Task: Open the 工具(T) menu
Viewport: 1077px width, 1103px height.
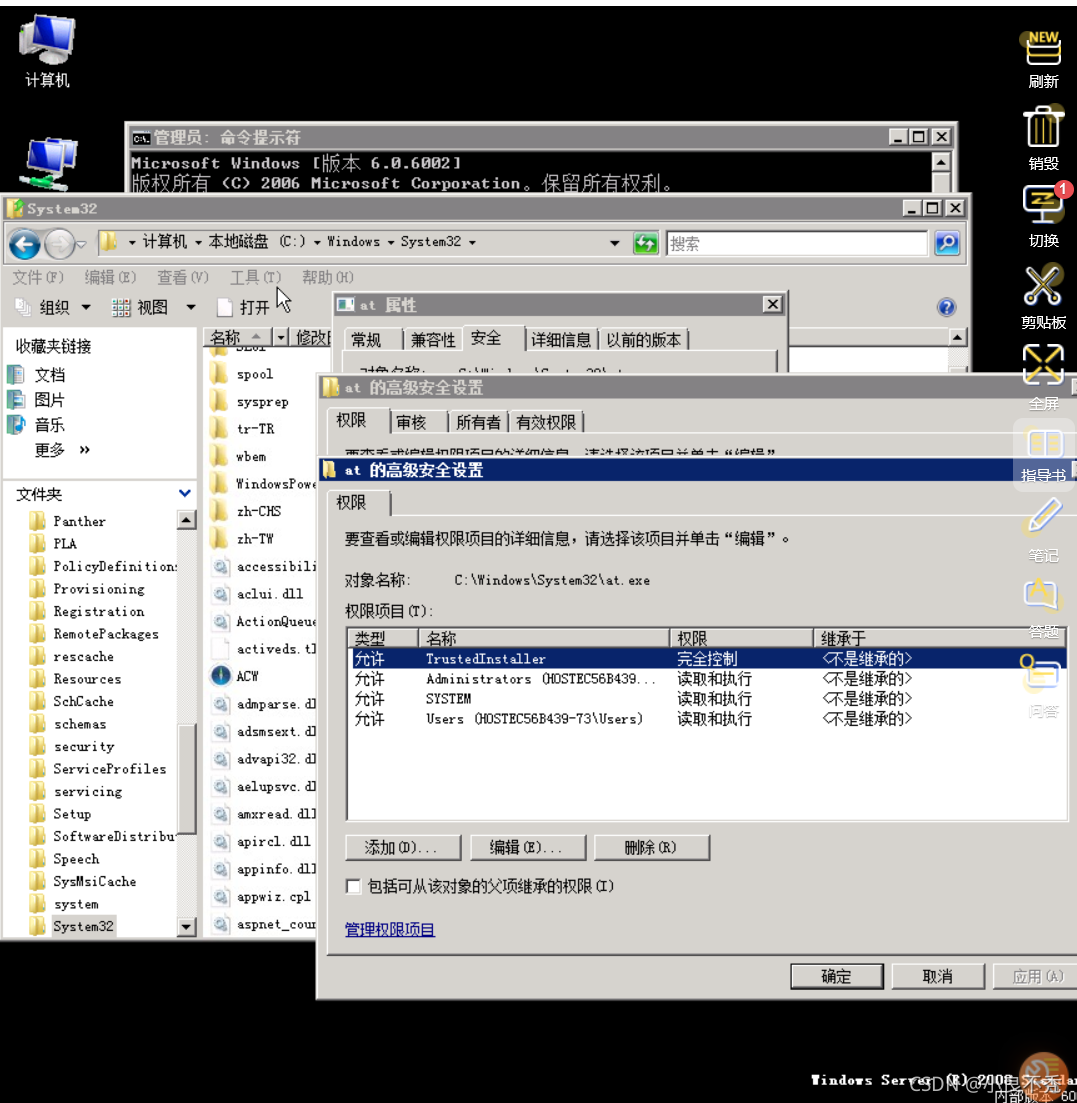Action: click(x=255, y=277)
